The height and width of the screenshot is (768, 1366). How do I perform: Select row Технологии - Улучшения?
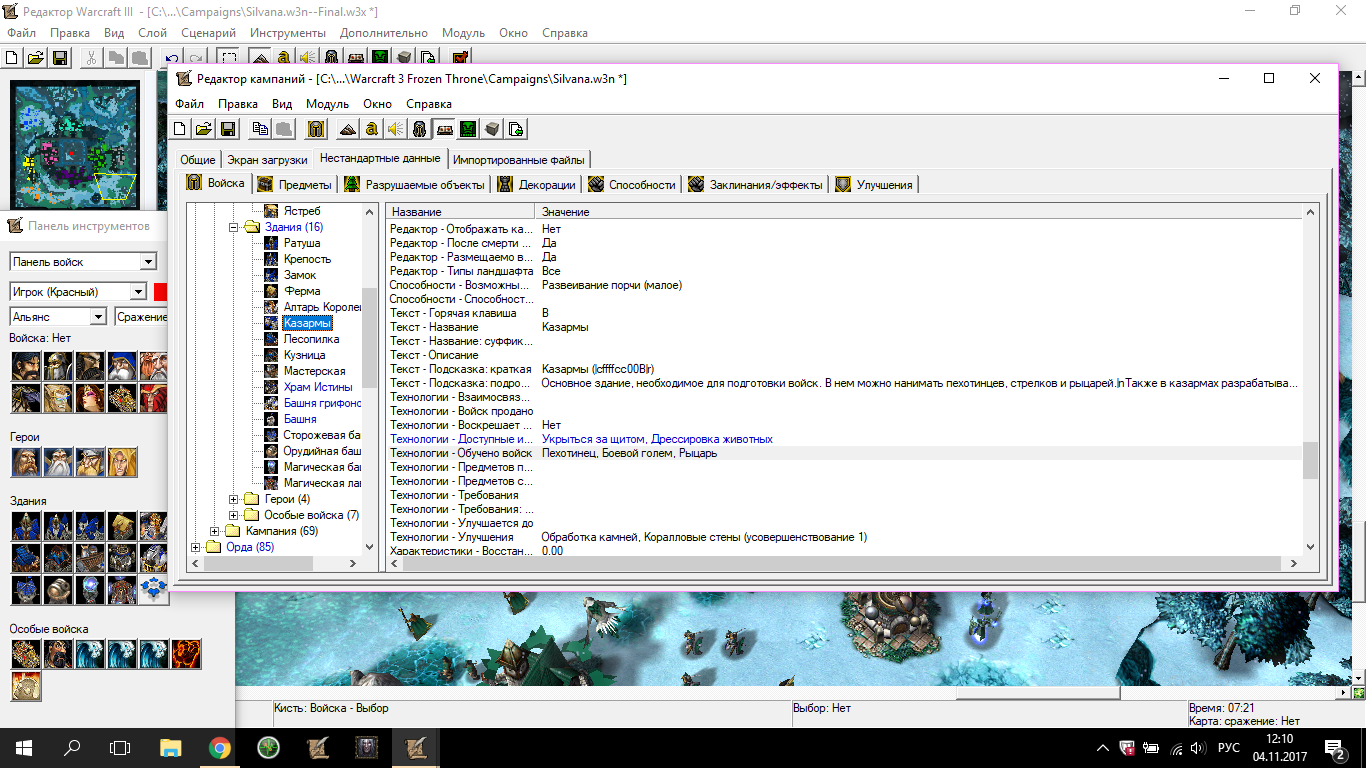[x=845, y=537]
